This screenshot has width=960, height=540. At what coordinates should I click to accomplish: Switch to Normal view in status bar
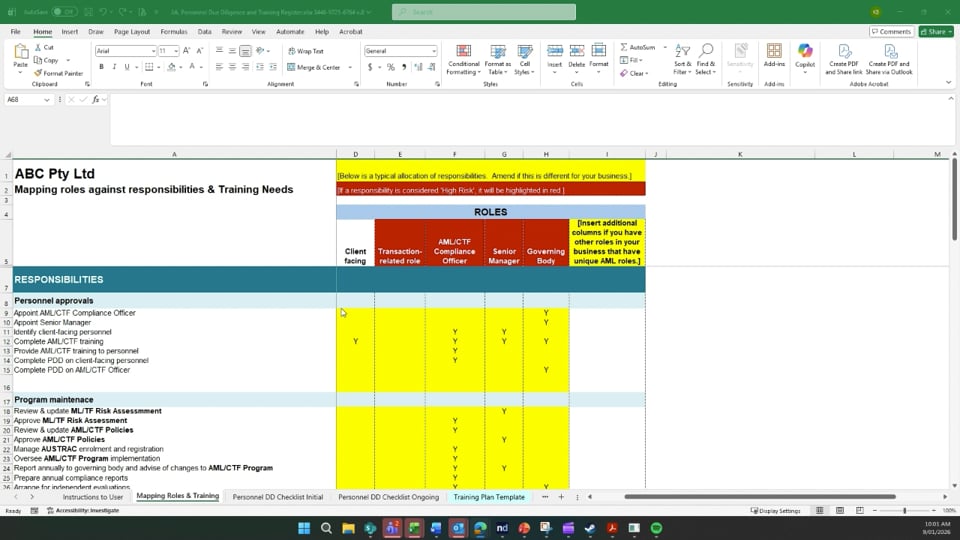pos(820,511)
